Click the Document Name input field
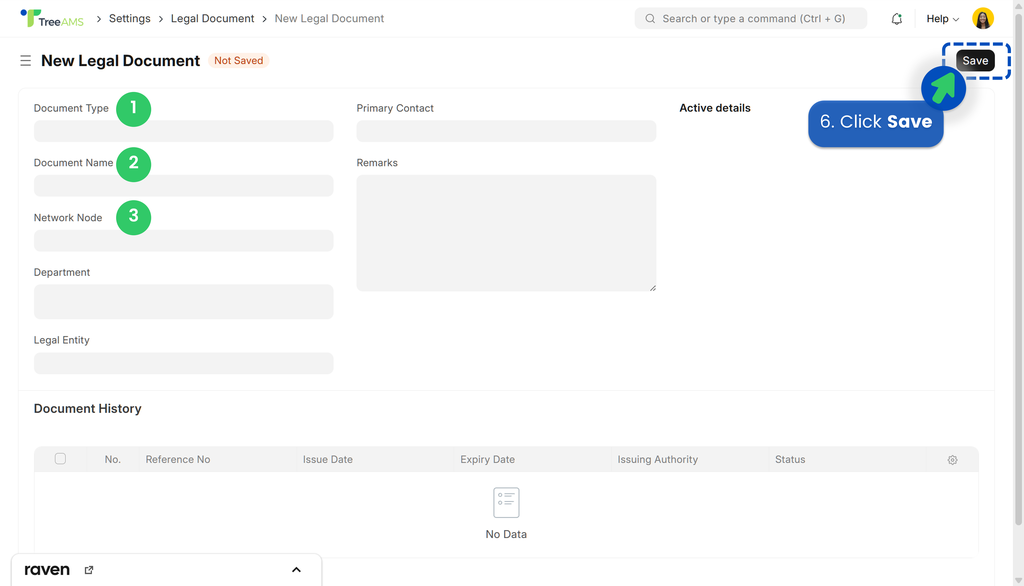 [183, 186]
